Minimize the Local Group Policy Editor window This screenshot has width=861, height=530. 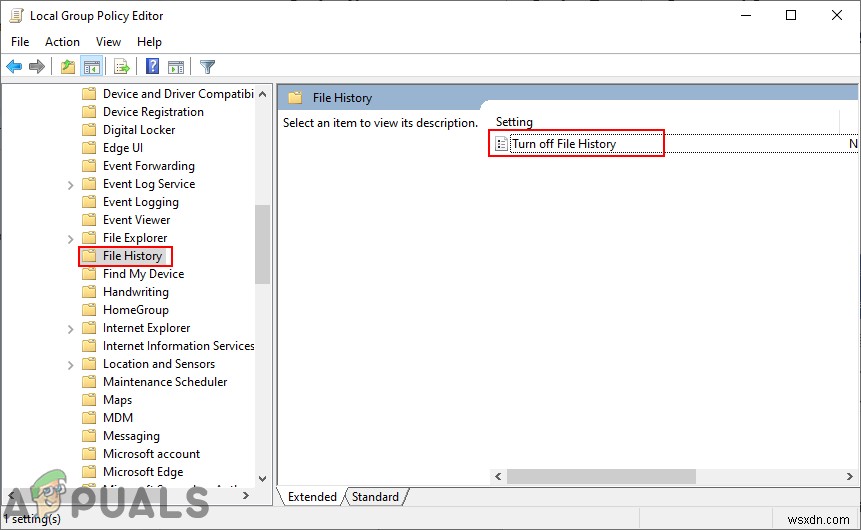[x=746, y=15]
